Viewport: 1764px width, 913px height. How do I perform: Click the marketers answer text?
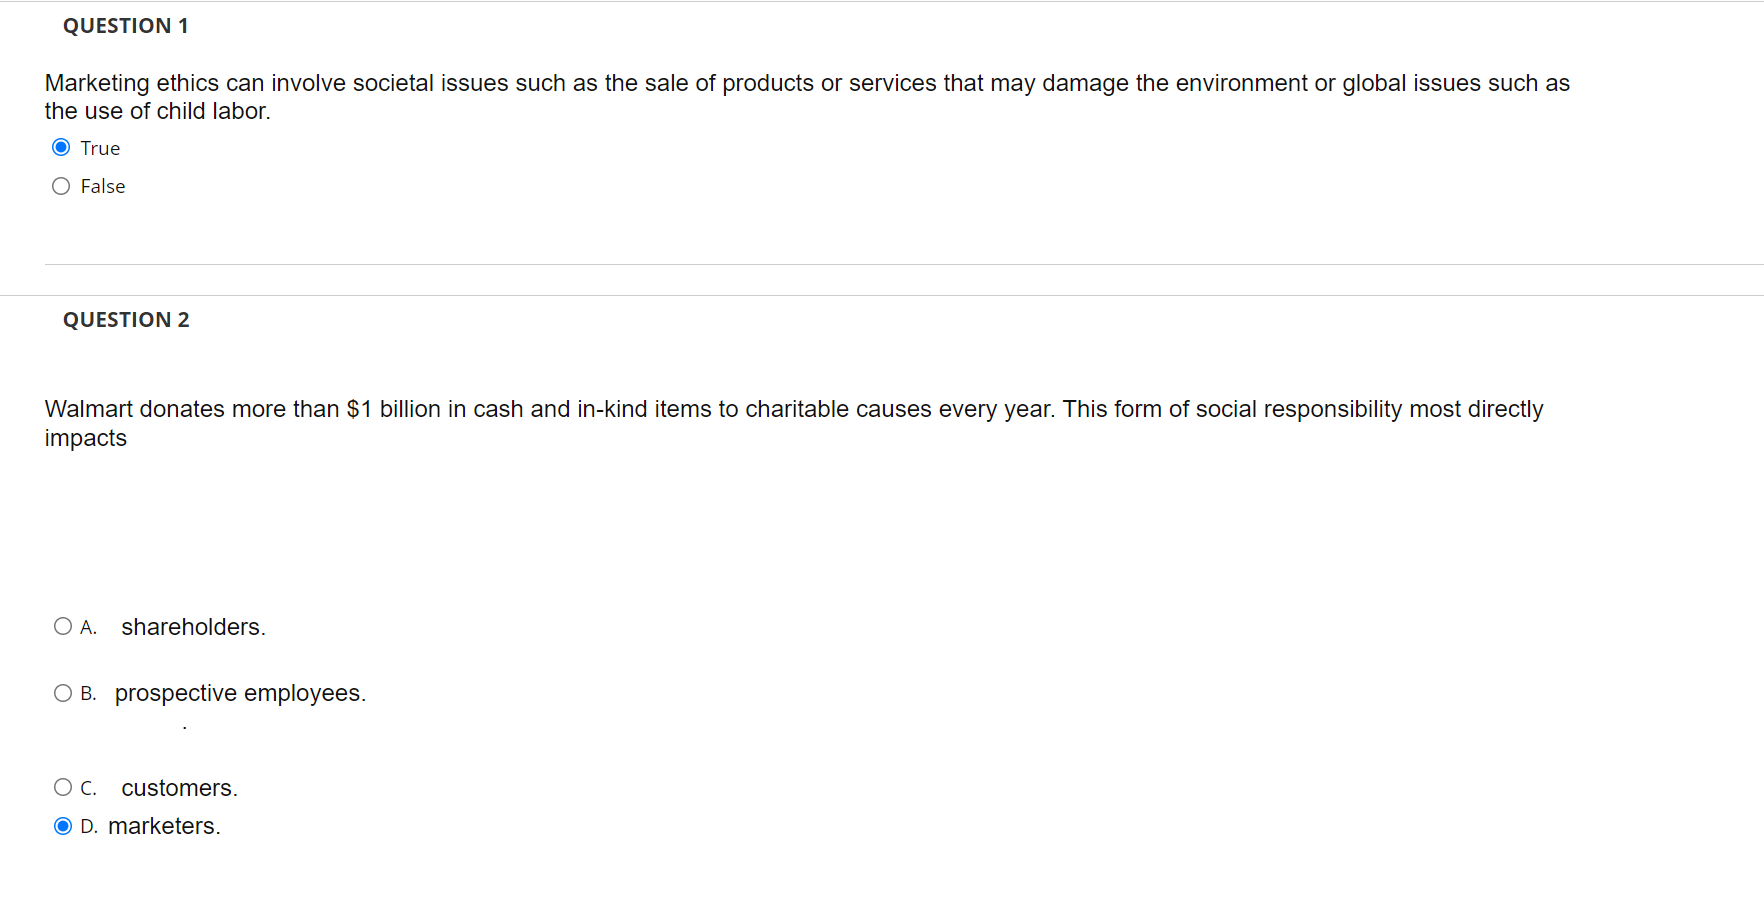(164, 826)
